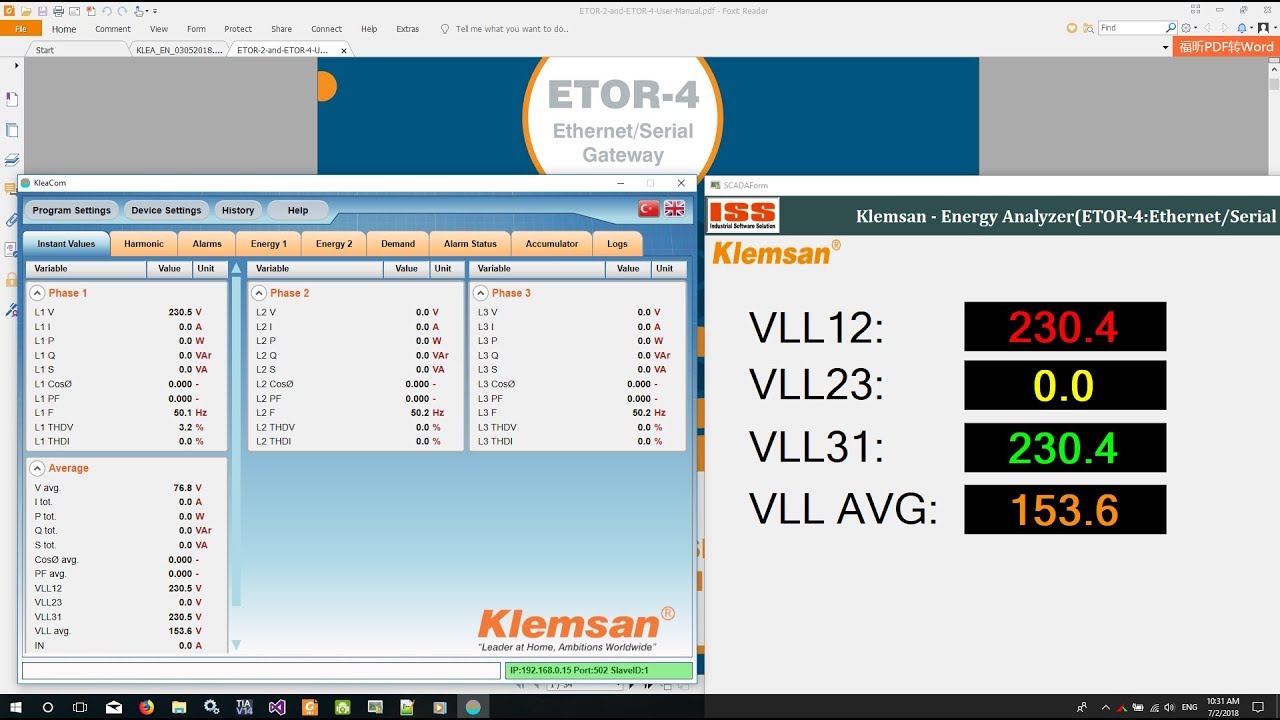Save the PDF with the floppy icon
Viewport: 1280px width, 720px height.
pyautogui.click(x=42, y=11)
